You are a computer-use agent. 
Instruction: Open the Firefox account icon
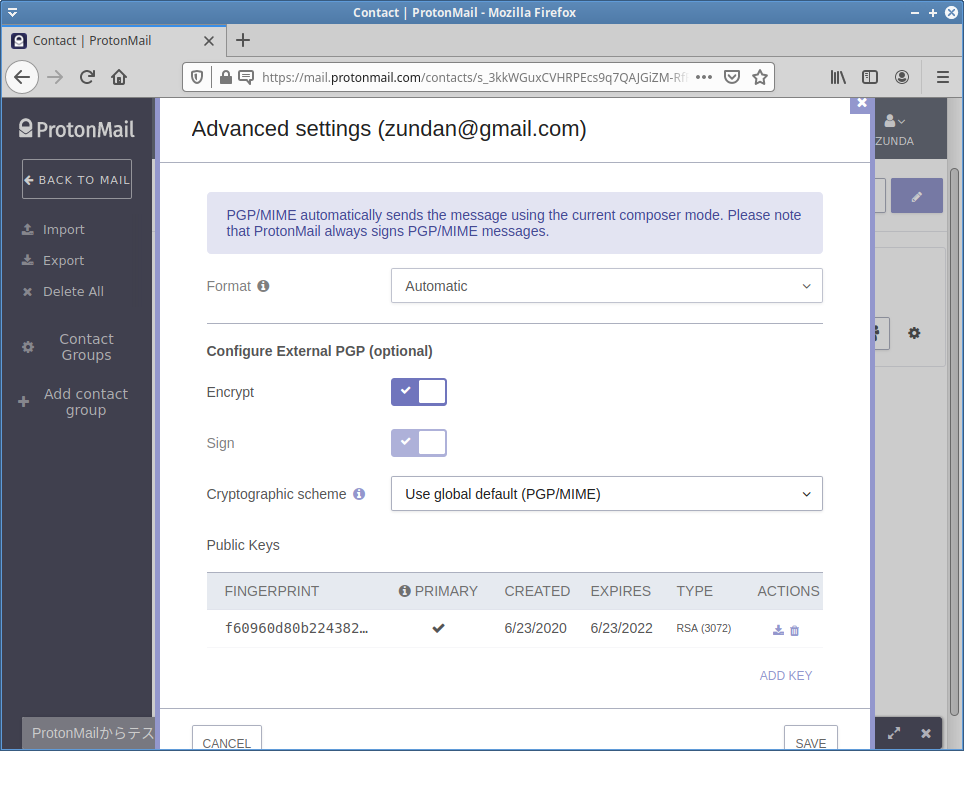(902, 77)
